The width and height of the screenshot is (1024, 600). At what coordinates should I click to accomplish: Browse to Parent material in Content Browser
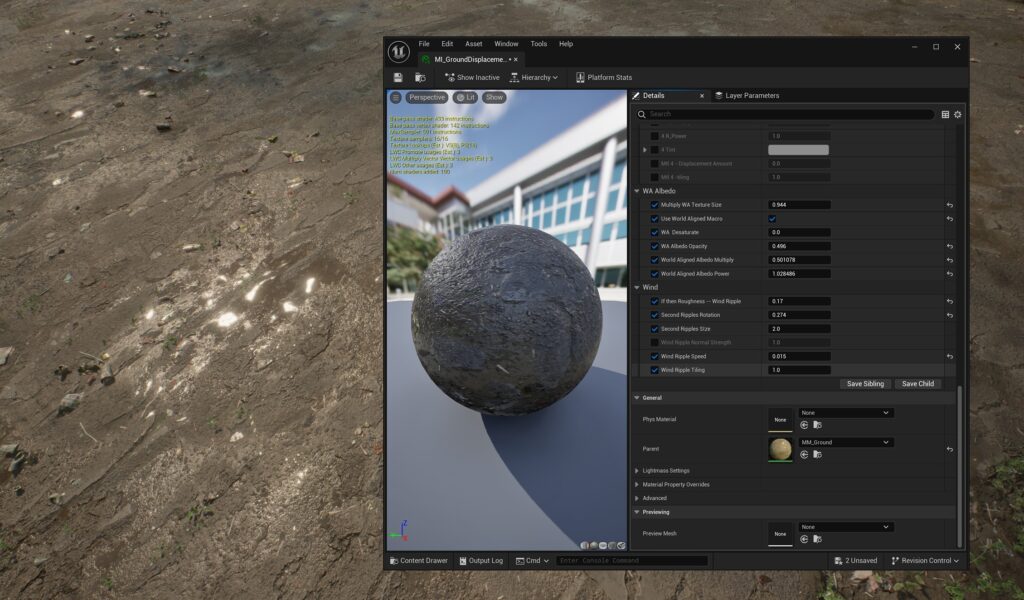(x=817, y=454)
